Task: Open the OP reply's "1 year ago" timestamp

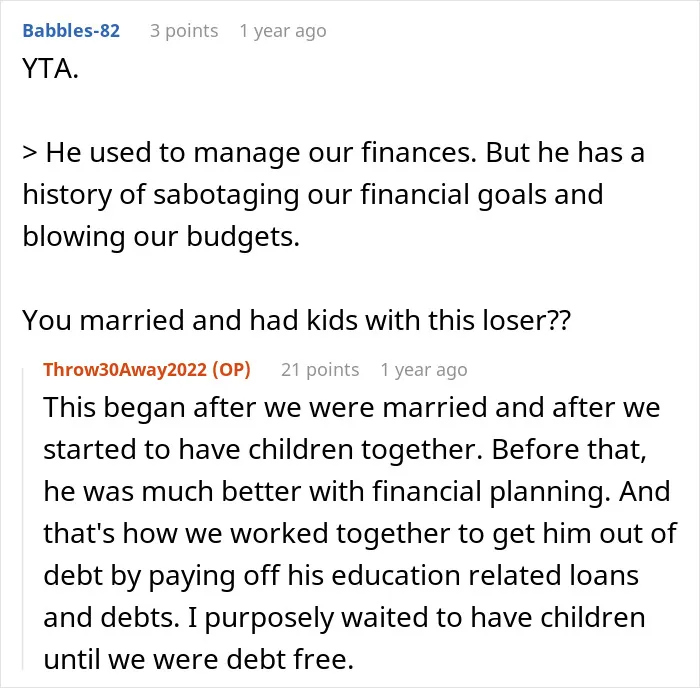Action: coord(424,370)
